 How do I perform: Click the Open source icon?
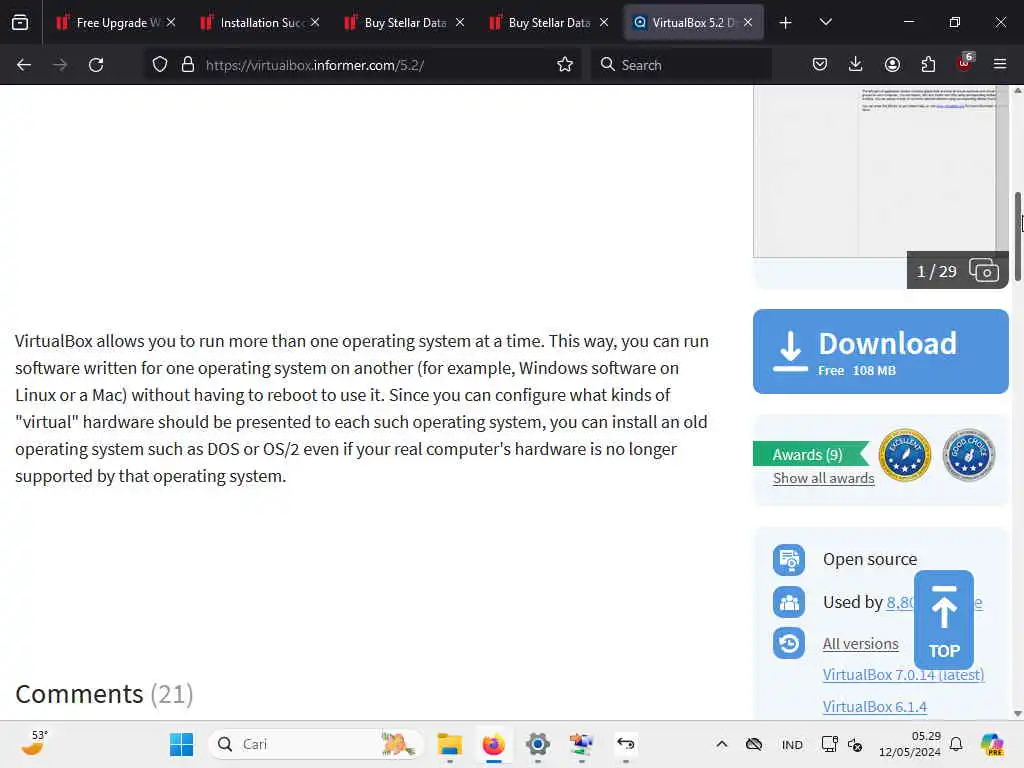(789, 560)
